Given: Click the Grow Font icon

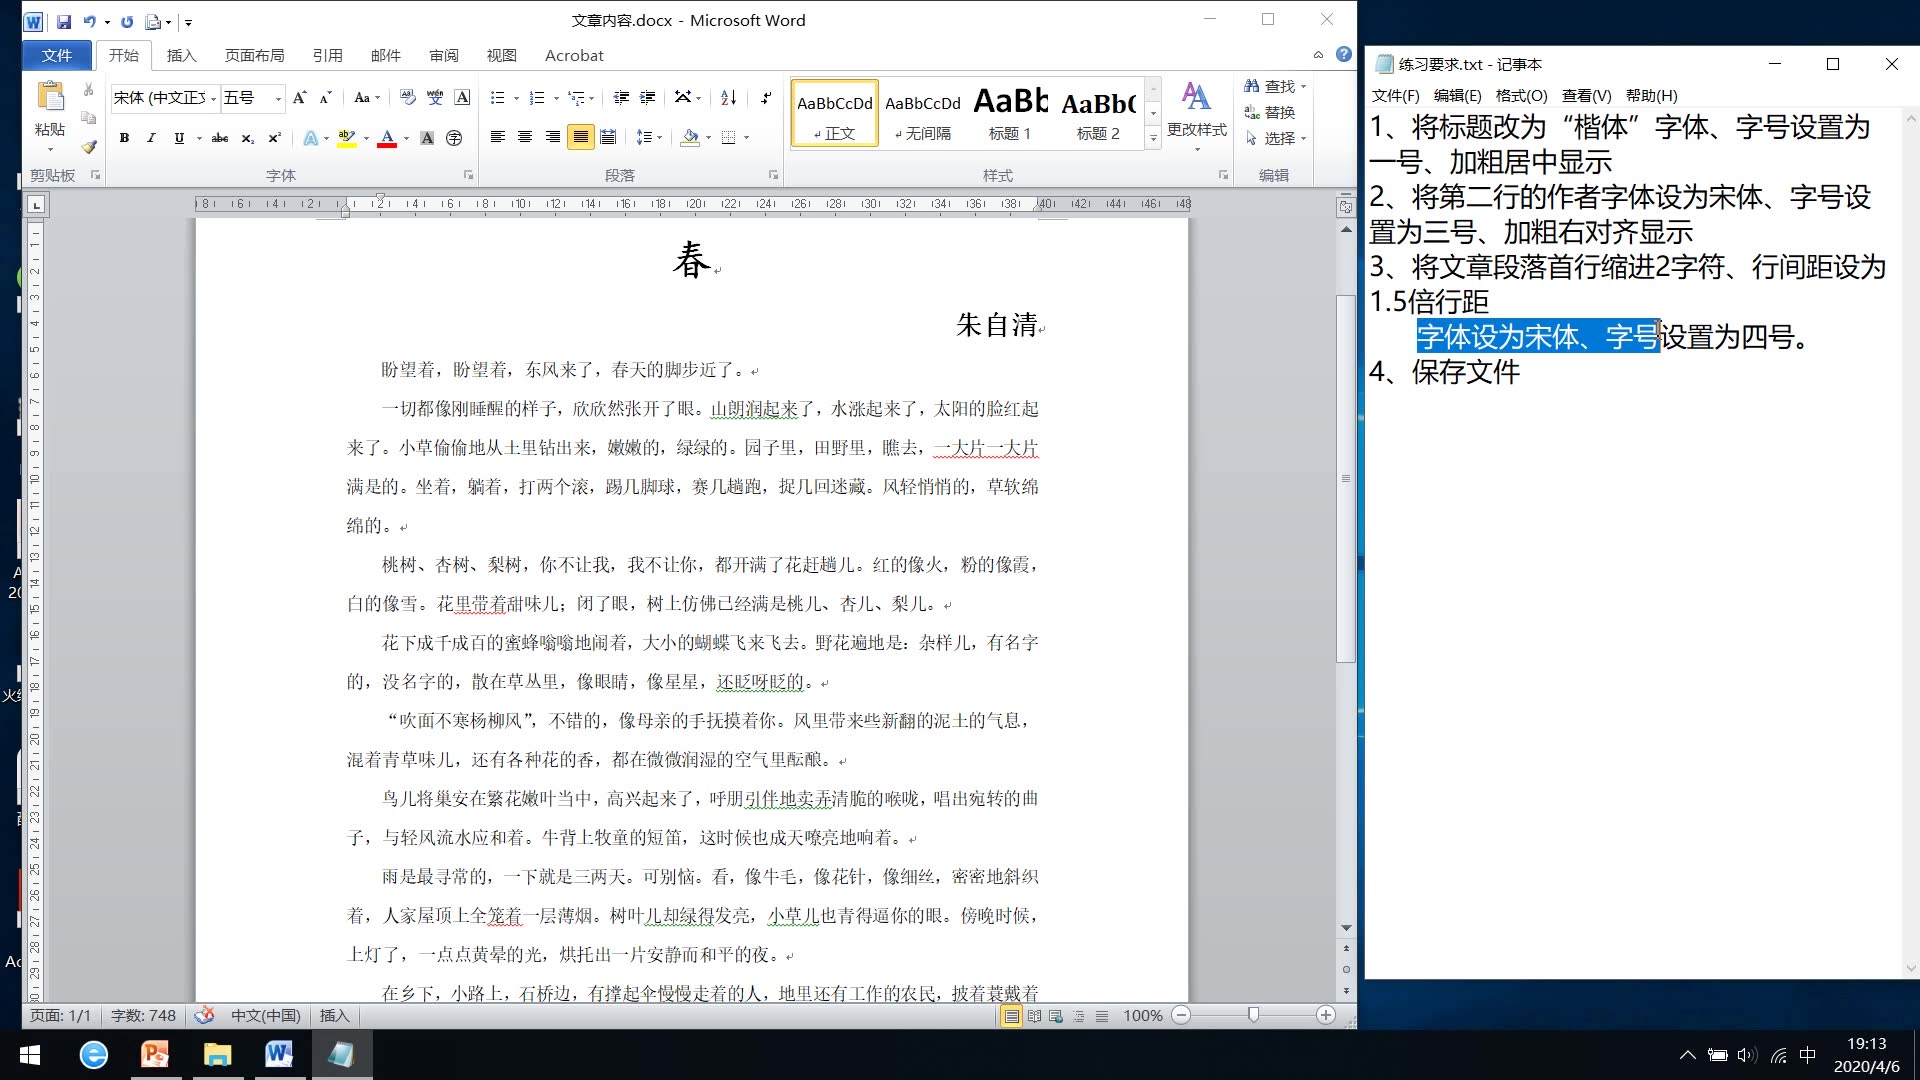Looking at the screenshot, I should click(x=300, y=97).
